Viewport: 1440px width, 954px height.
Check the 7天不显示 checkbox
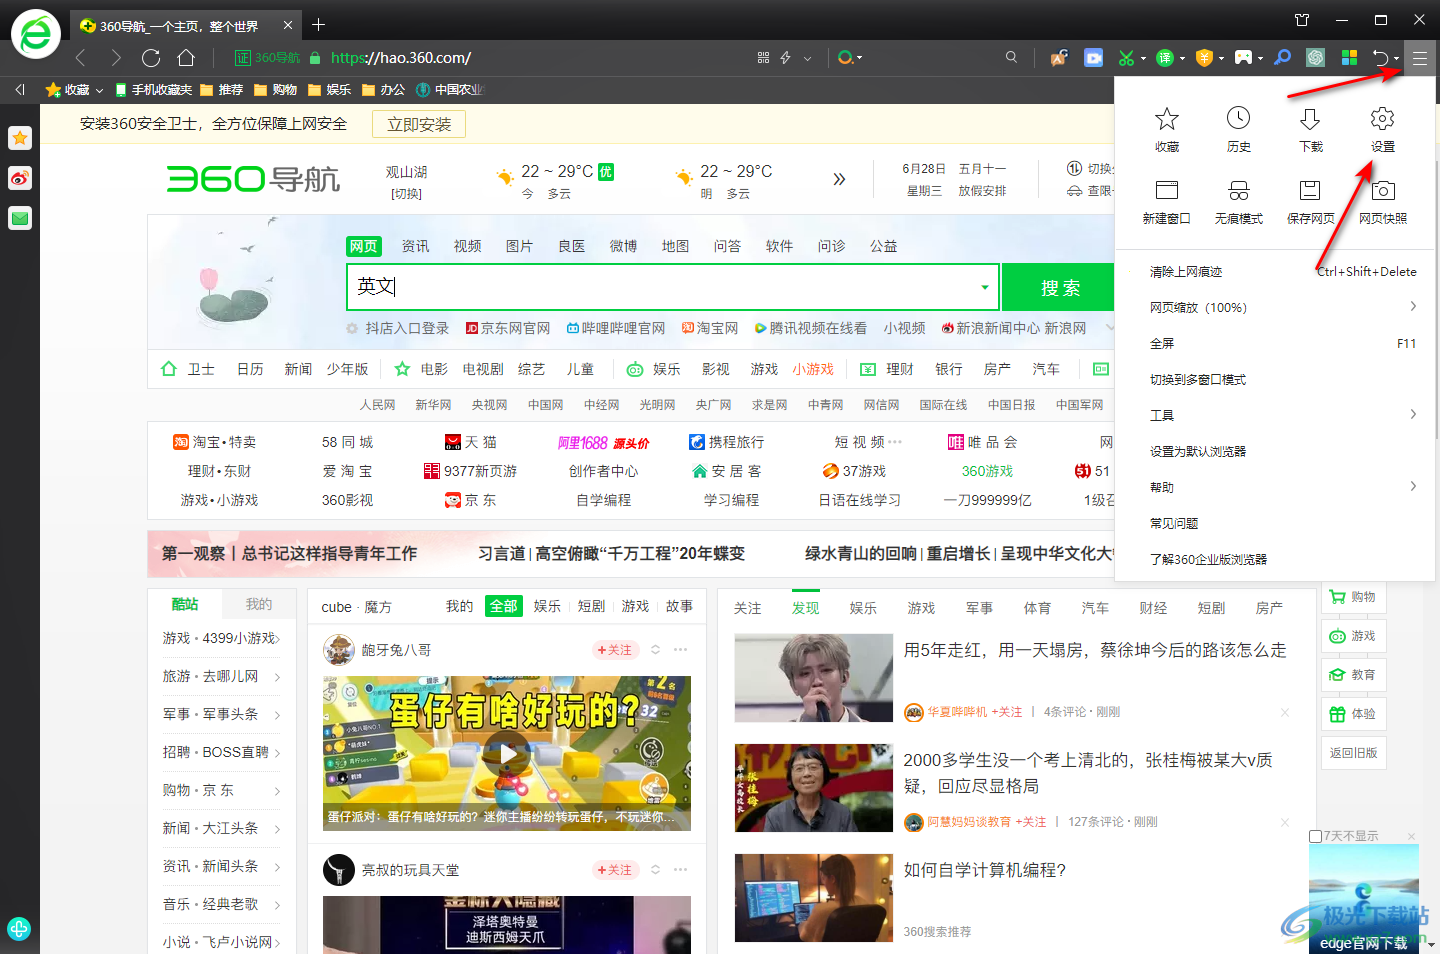pos(1315,836)
